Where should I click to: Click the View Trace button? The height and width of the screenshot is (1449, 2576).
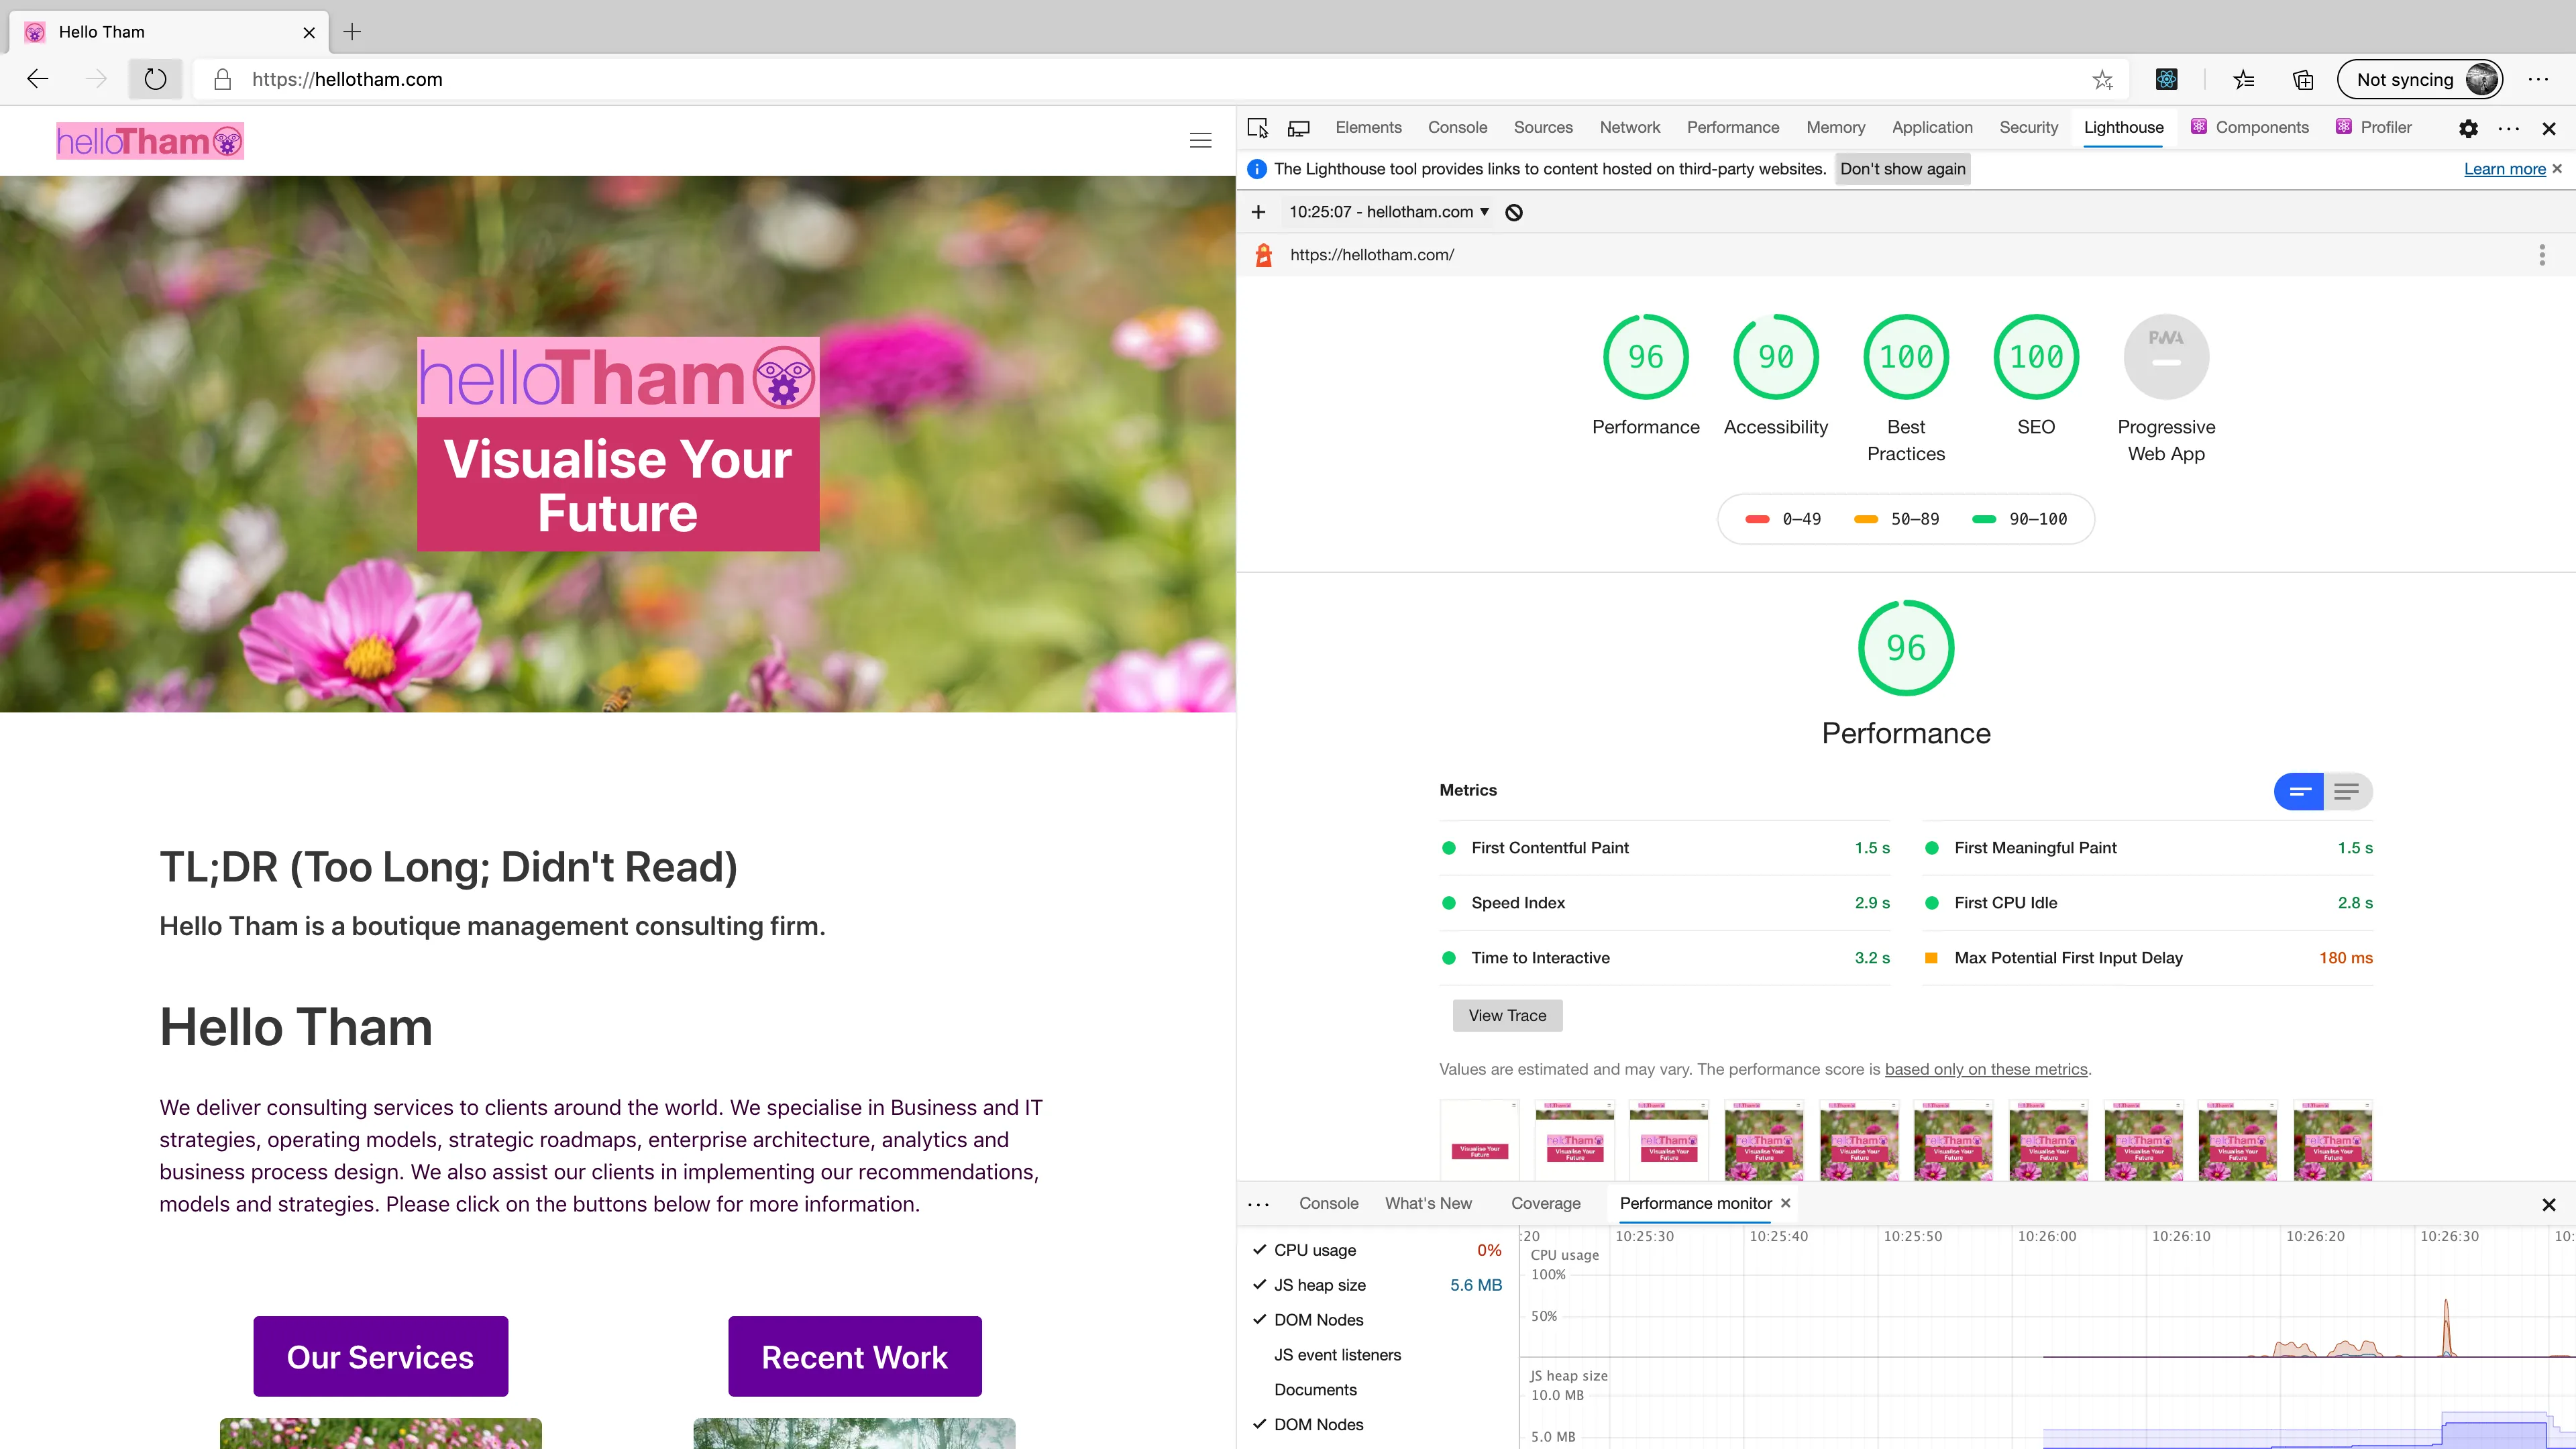pyautogui.click(x=1507, y=1016)
